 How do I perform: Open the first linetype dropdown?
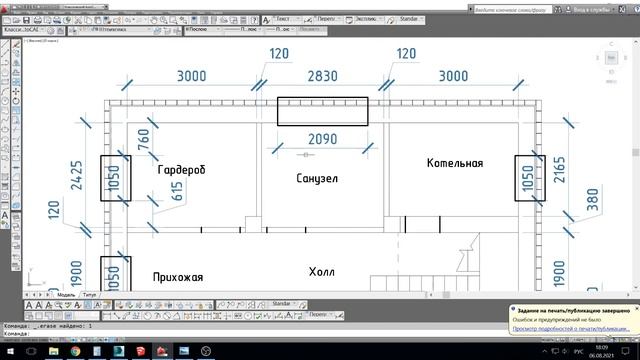(243, 30)
